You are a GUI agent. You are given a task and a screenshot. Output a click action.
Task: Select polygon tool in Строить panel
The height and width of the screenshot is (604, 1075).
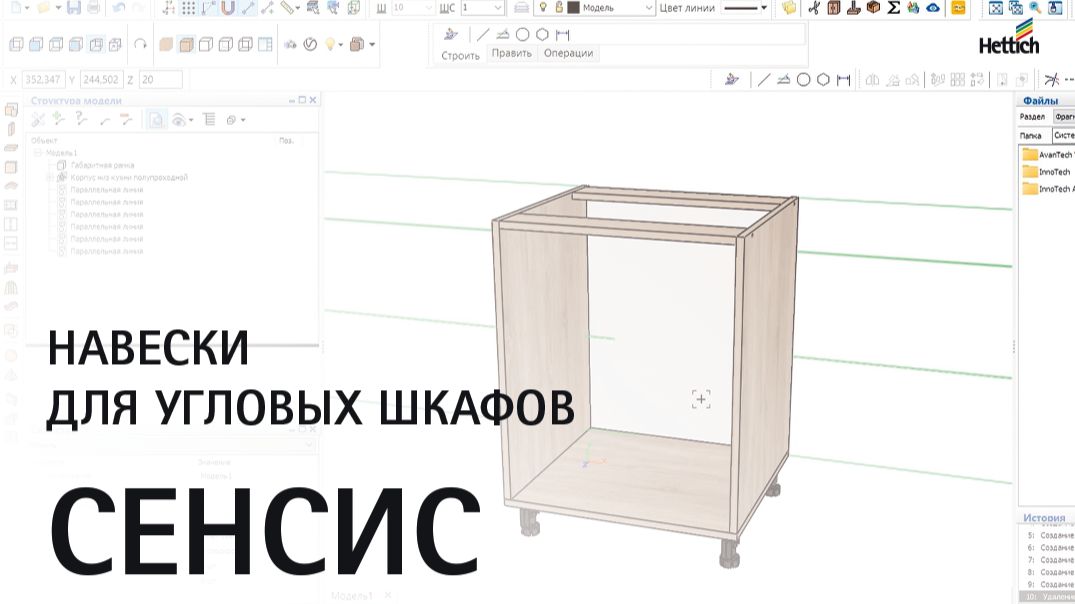(542, 34)
